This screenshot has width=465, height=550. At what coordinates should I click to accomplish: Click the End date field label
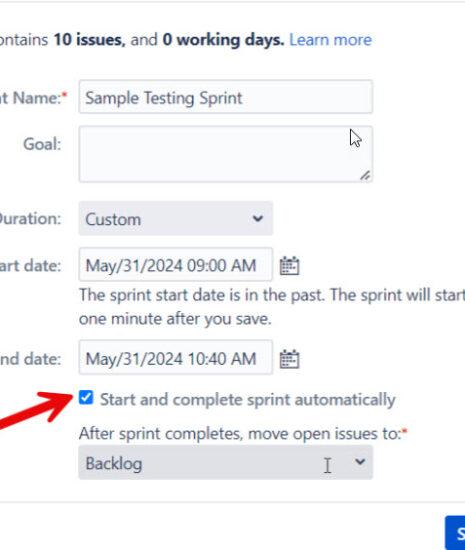coord(31,359)
